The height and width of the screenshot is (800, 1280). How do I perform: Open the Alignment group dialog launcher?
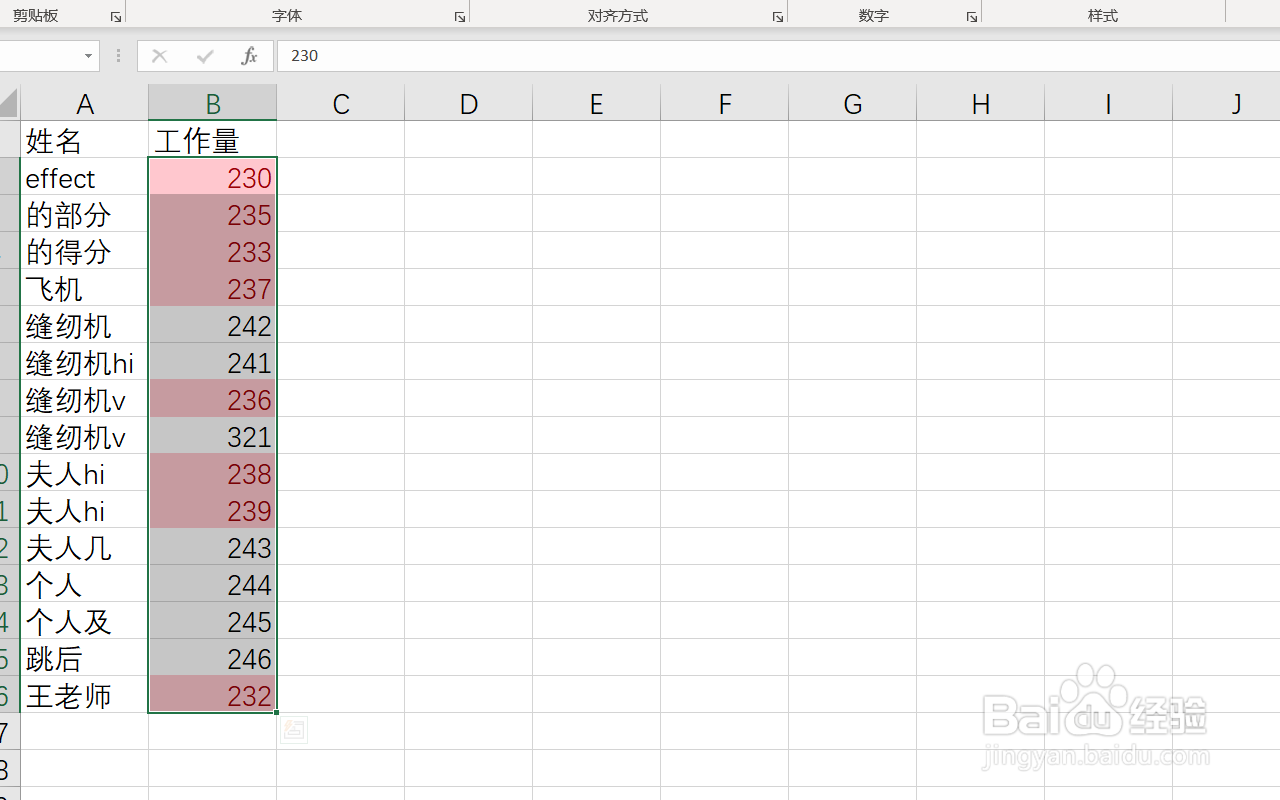click(x=778, y=17)
